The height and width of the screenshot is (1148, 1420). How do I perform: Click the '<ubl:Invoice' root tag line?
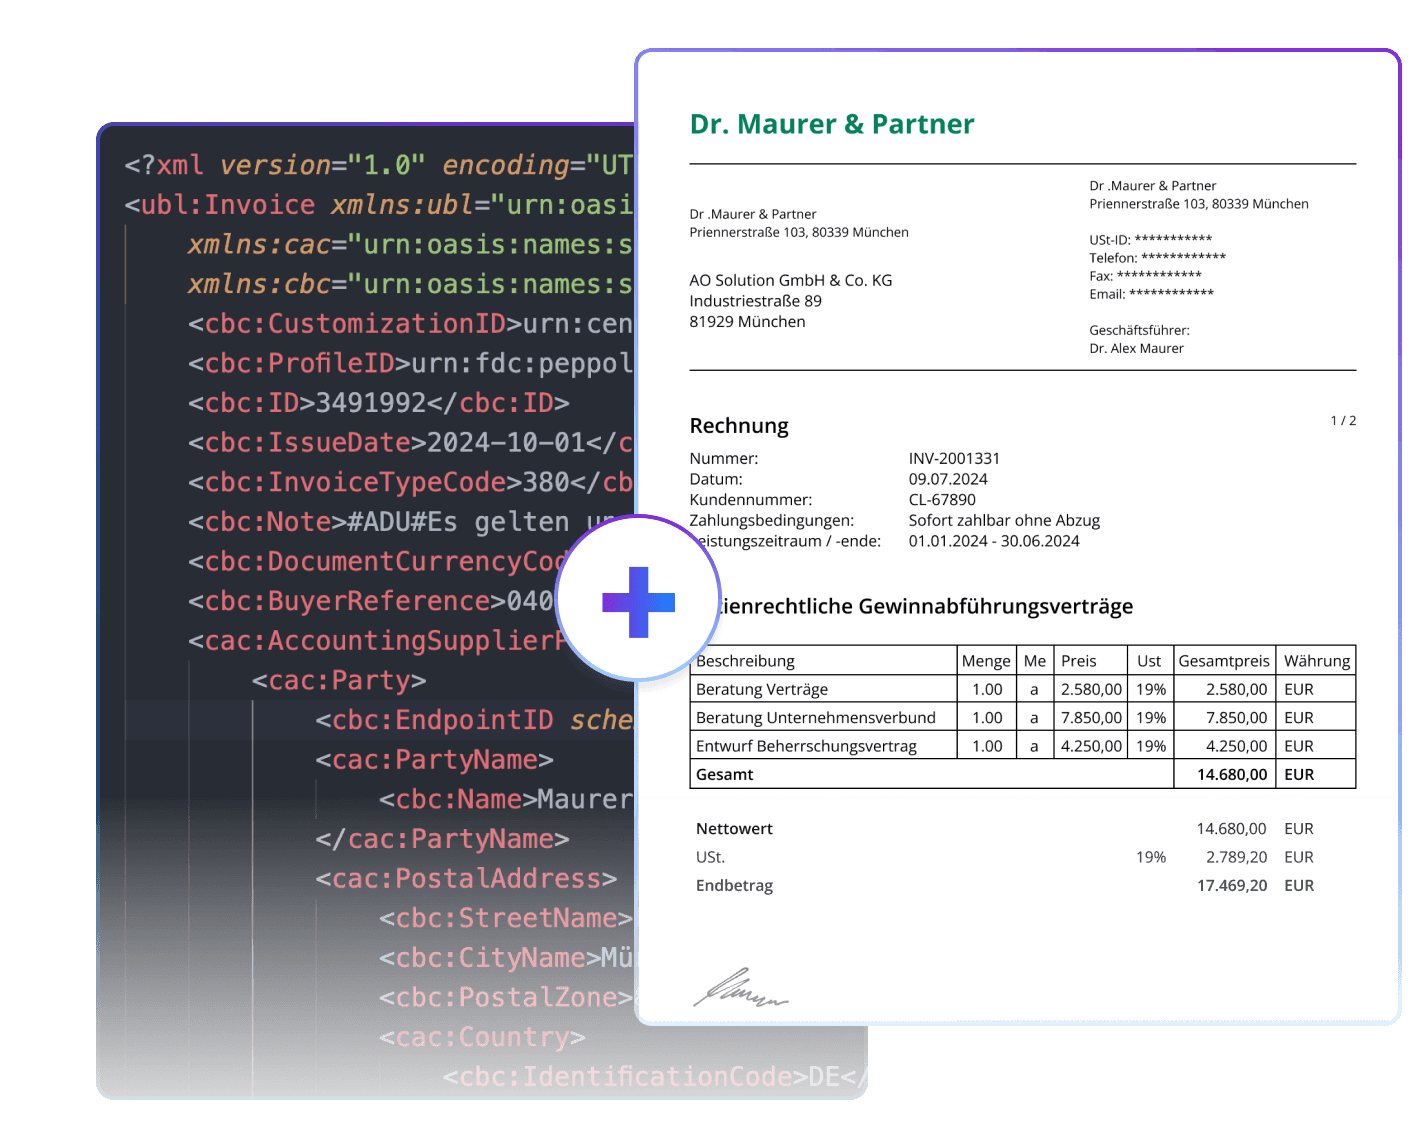click(x=379, y=205)
